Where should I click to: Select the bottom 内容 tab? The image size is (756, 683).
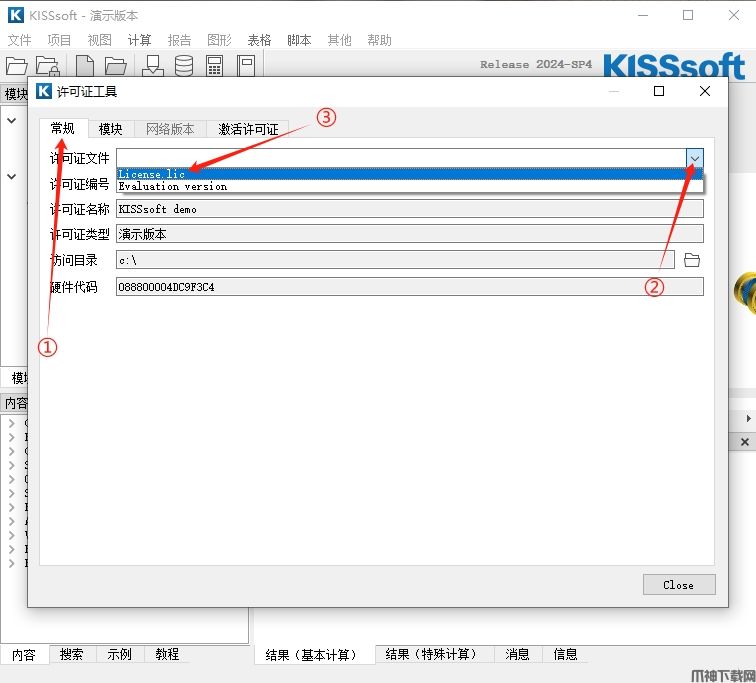tap(24, 655)
